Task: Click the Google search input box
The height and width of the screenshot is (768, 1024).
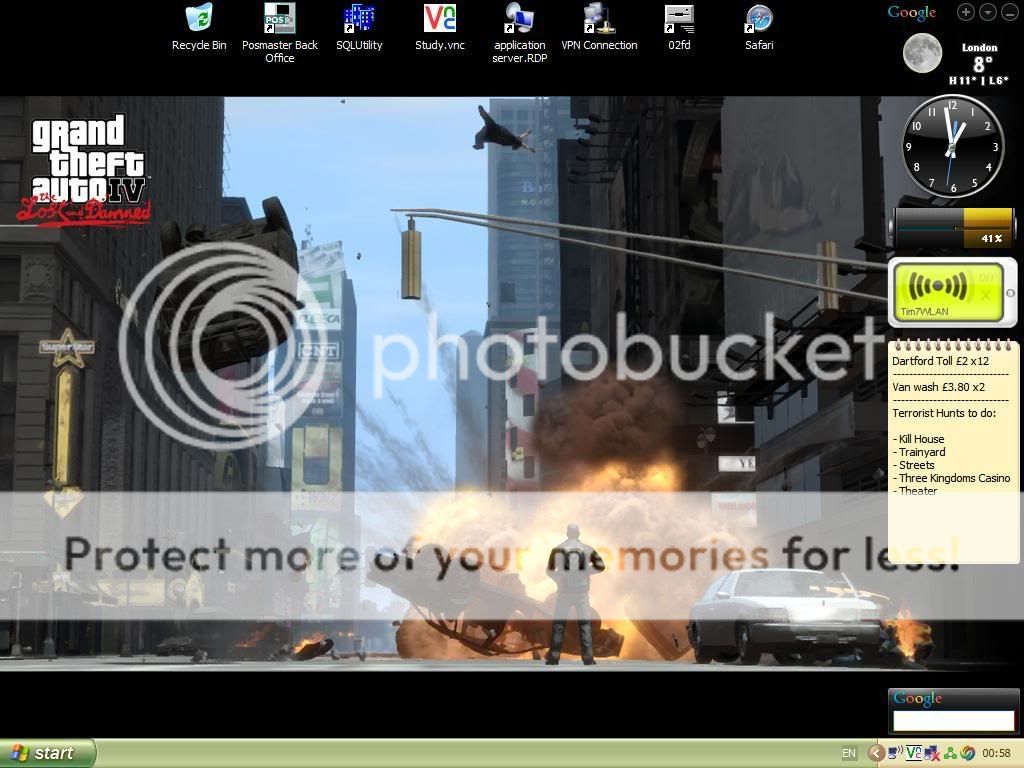Action: tap(953, 720)
